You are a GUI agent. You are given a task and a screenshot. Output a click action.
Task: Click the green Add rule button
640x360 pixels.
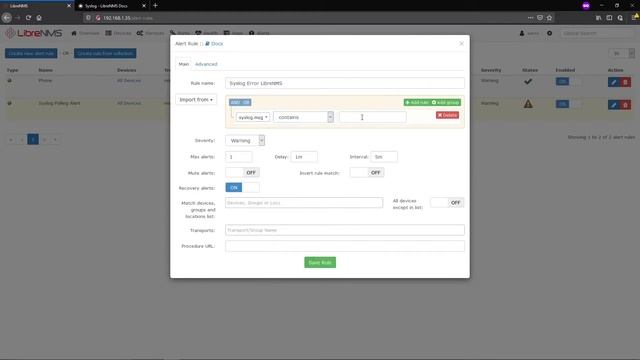(417, 102)
